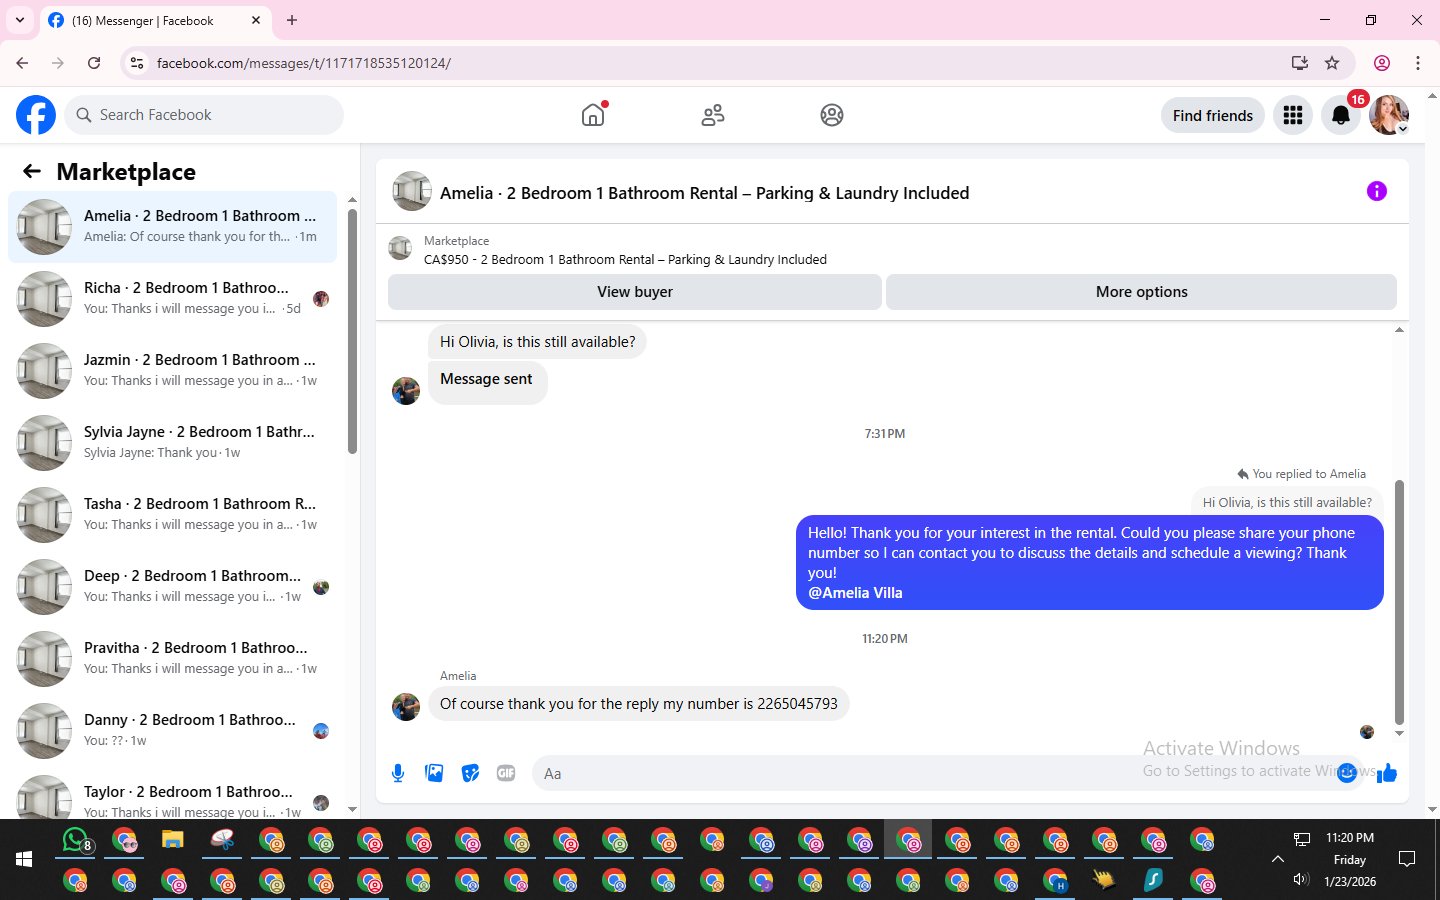Click the browser back arrow
Image resolution: width=1440 pixels, height=900 pixels.
(x=22, y=63)
